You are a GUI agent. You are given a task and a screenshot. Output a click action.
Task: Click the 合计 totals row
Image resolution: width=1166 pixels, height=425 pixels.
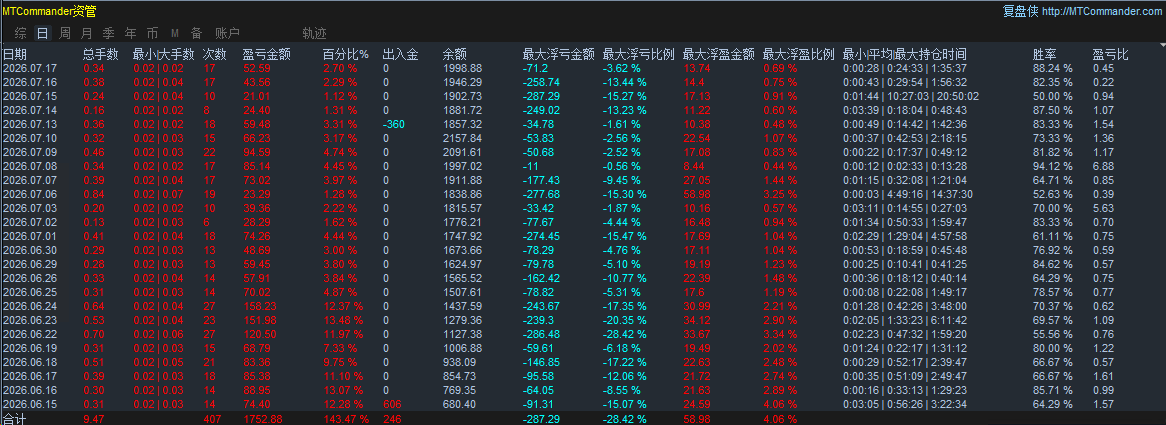[583, 419]
